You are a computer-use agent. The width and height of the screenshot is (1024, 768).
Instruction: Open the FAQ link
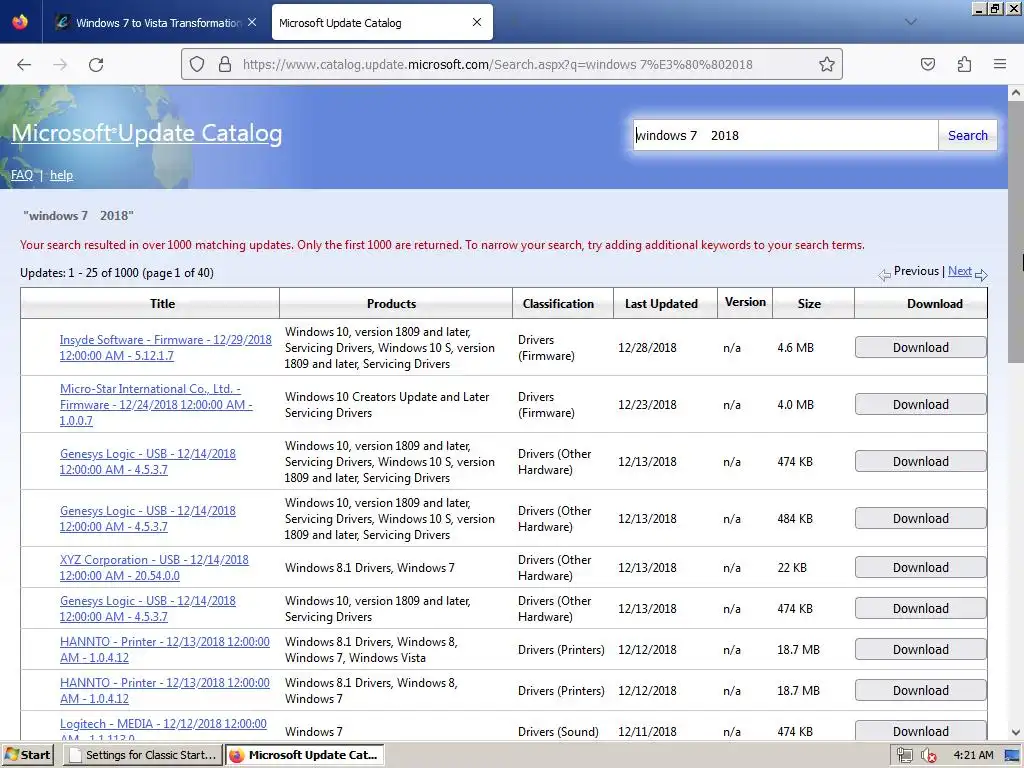22,175
